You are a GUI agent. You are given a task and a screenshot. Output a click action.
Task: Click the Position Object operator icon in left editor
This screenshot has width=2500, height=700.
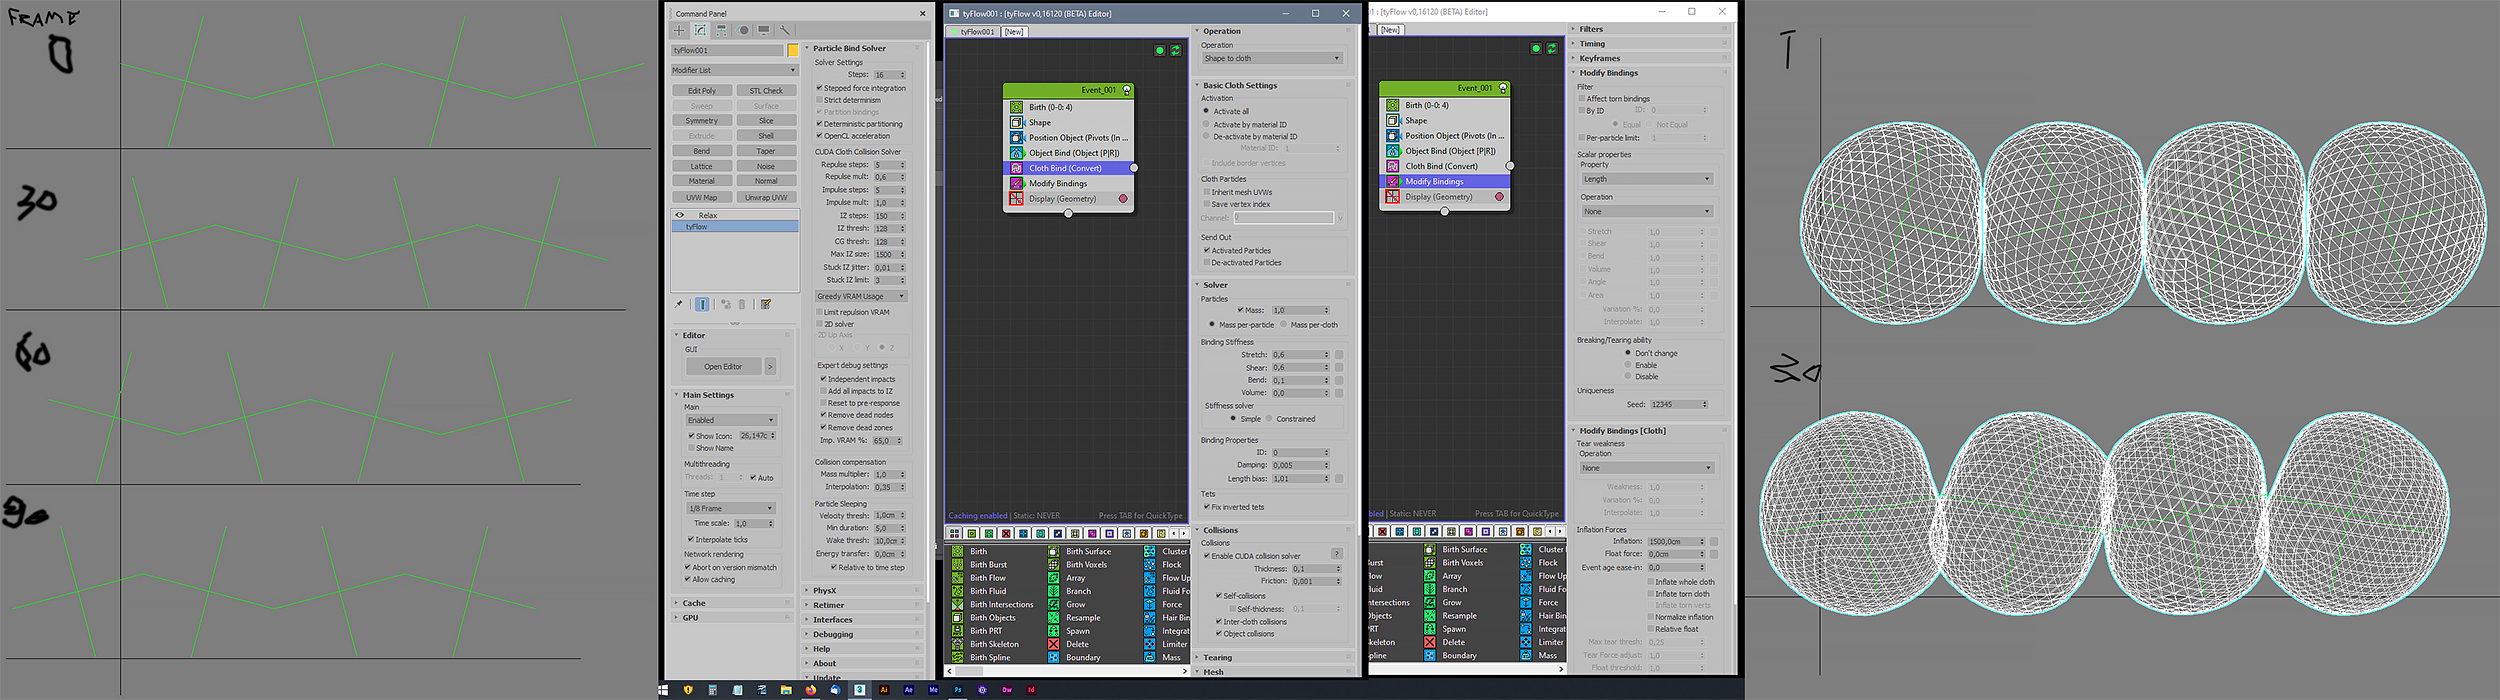(x=1016, y=138)
